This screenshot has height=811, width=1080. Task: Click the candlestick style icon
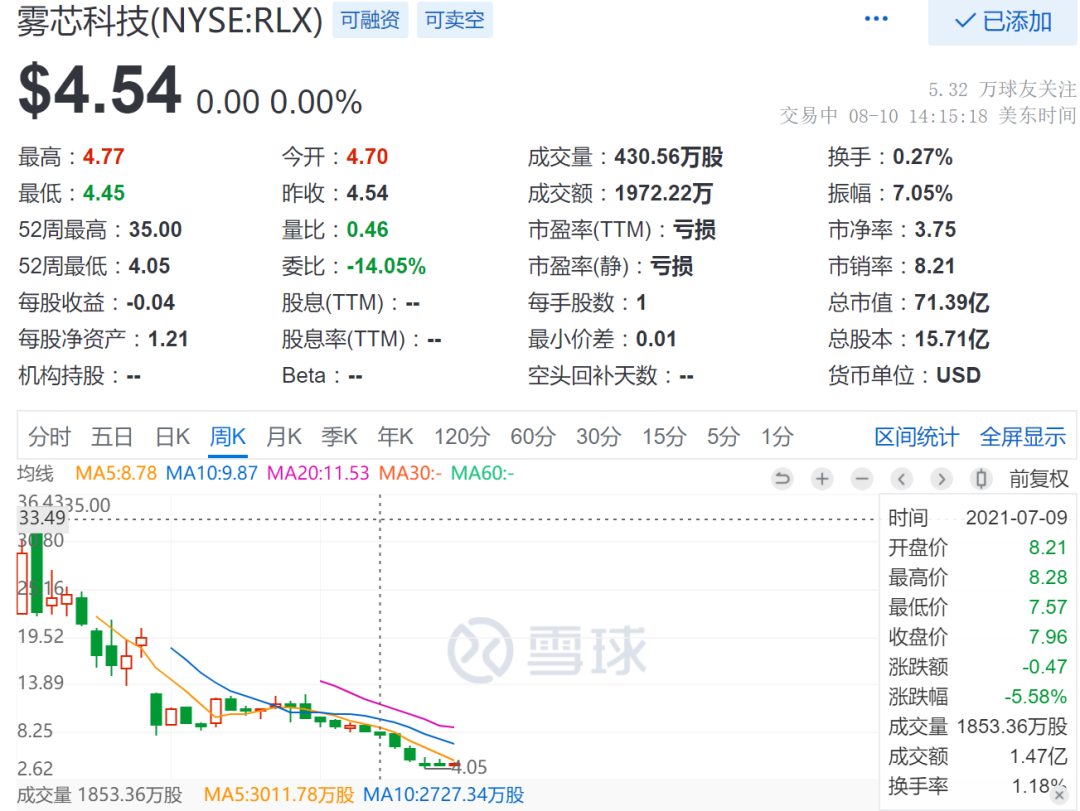pyautogui.click(x=982, y=478)
